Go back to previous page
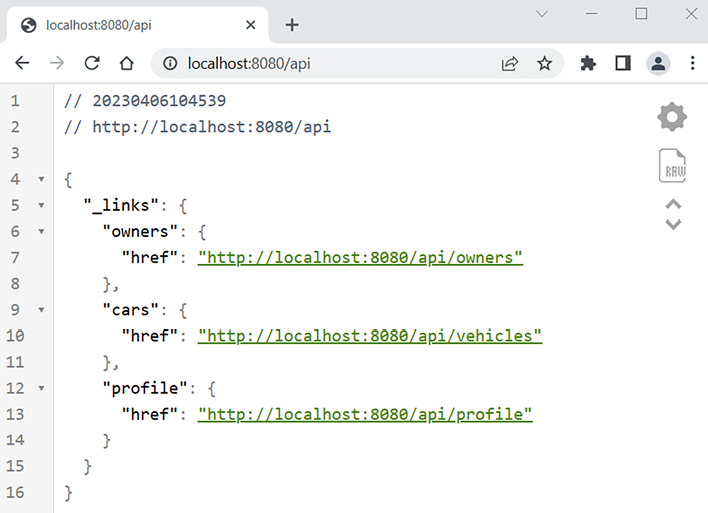708x513 pixels. pyautogui.click(x=22, y=63)
